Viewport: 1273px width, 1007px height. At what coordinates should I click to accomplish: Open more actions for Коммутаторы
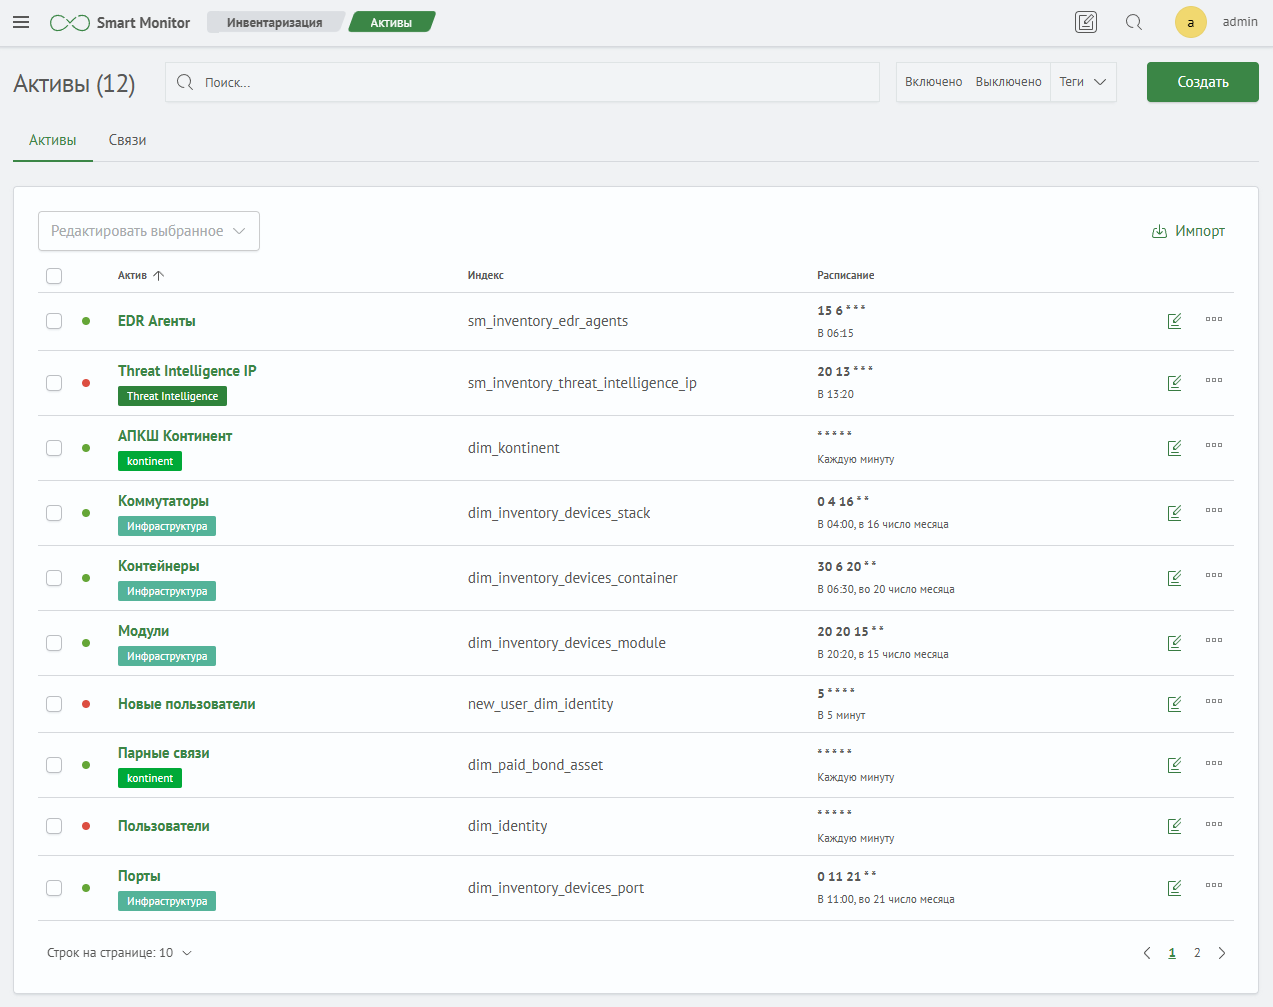tap(1214, 510)
